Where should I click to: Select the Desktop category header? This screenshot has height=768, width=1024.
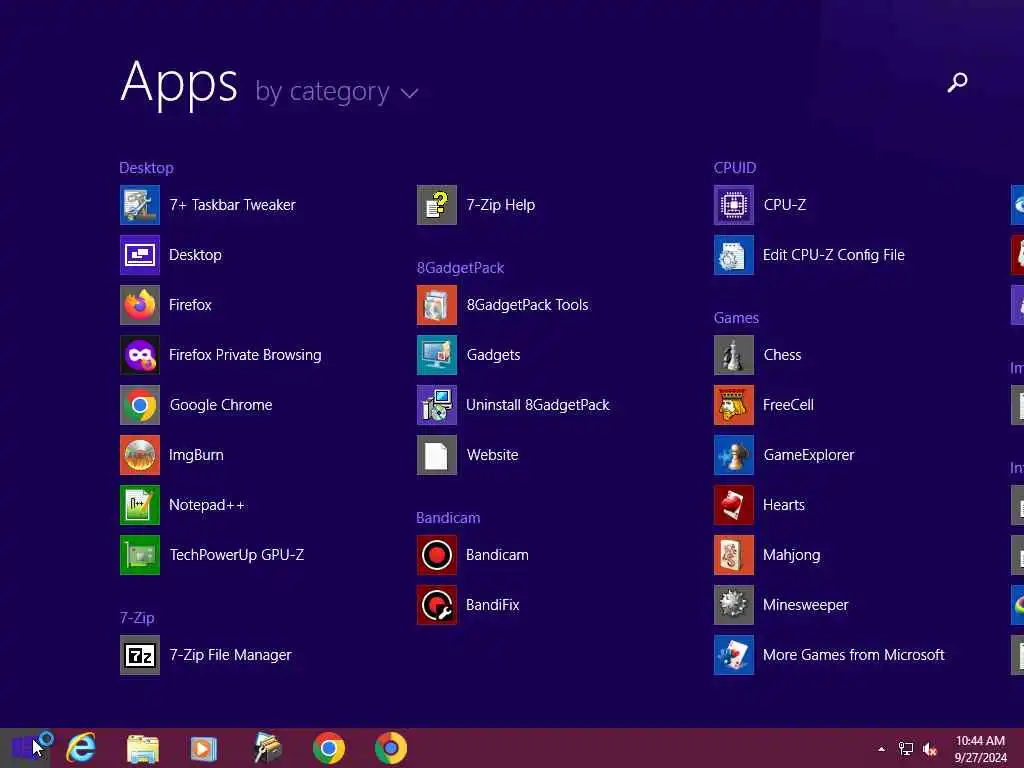point(146,168)
